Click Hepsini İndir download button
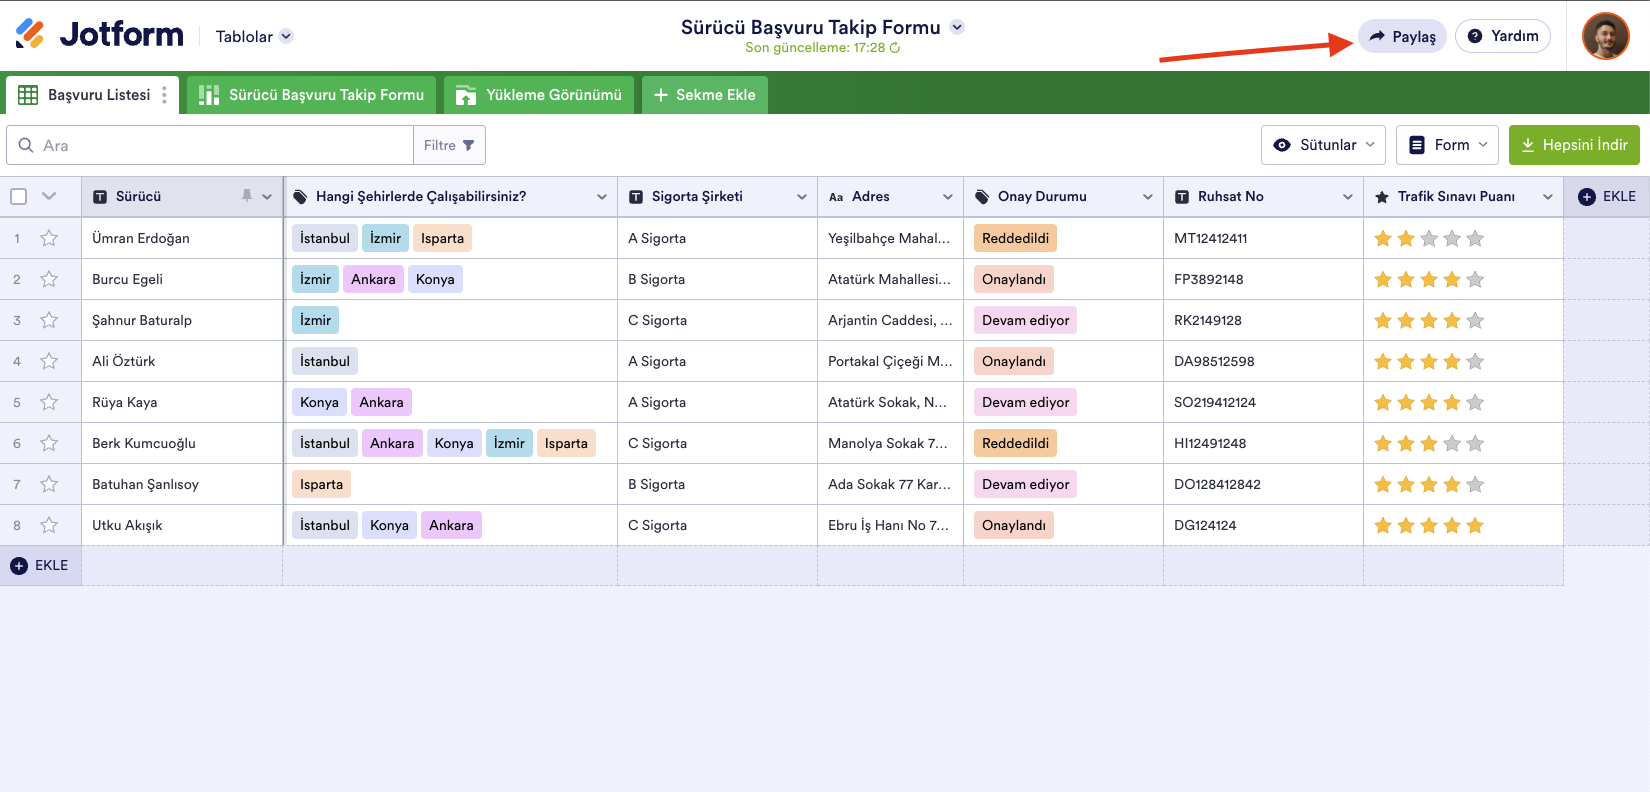The image size is (1650, 792). coord(1574,145)
